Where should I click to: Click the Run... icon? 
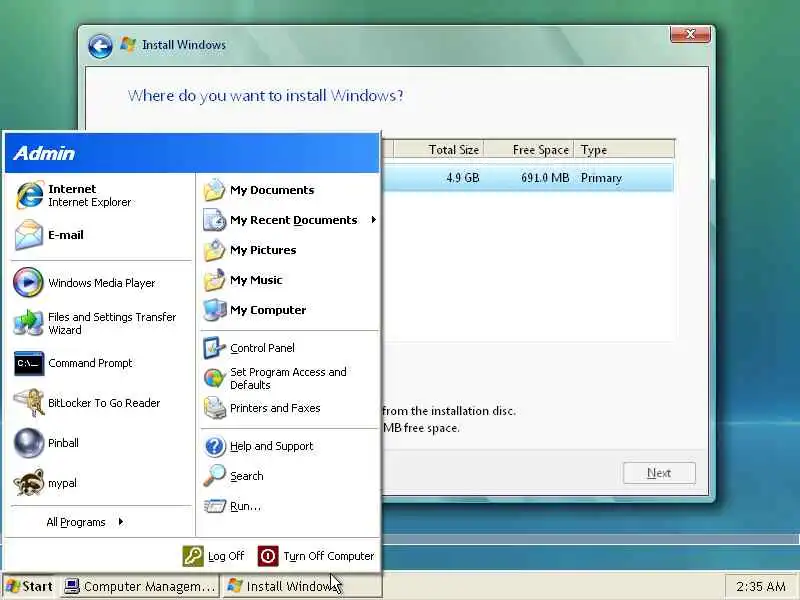tap(214, 506)
